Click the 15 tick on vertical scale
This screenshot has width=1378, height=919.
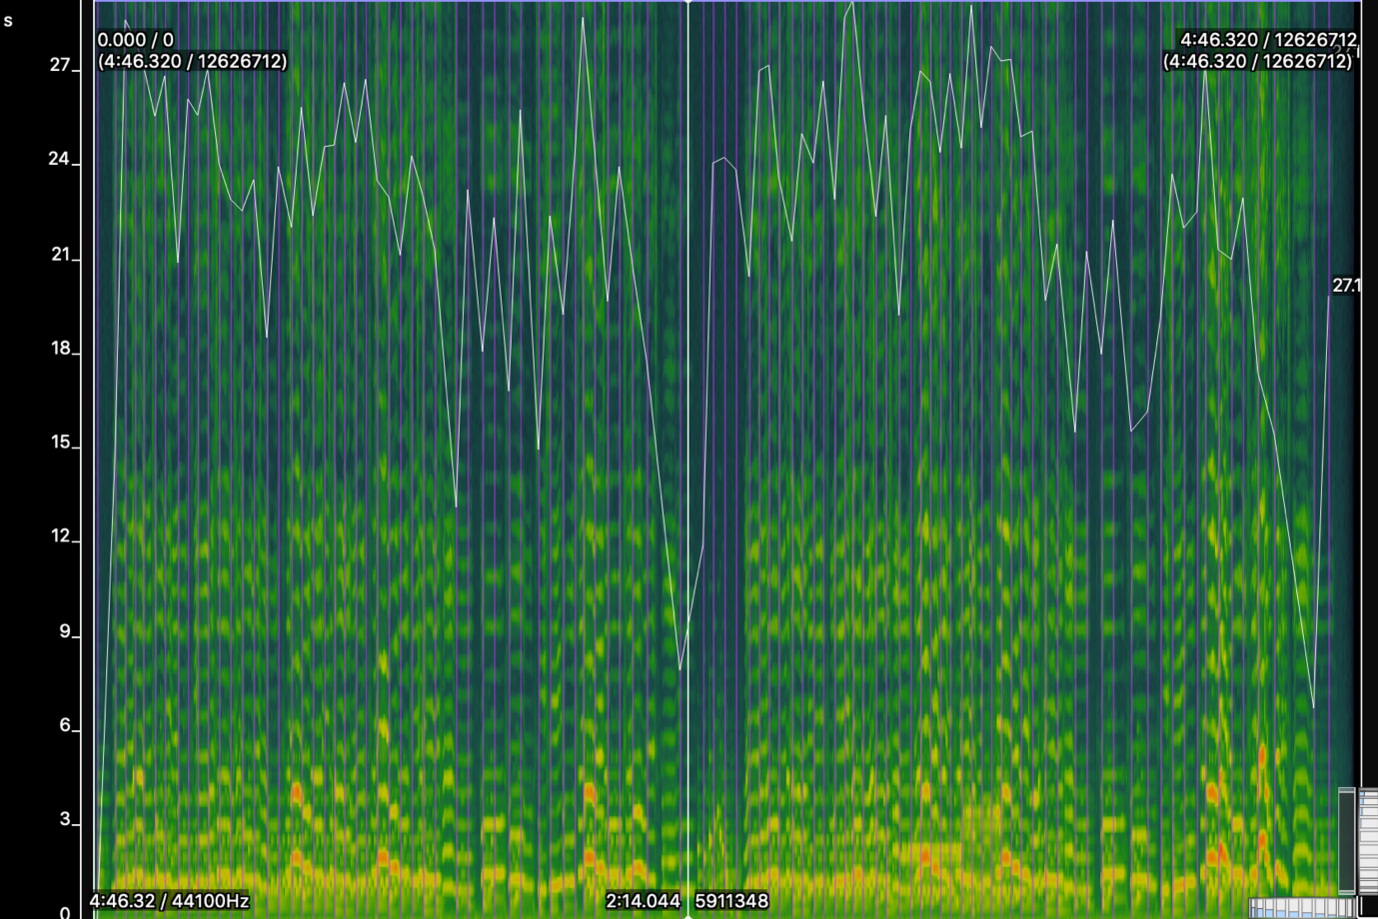(60, 442)
